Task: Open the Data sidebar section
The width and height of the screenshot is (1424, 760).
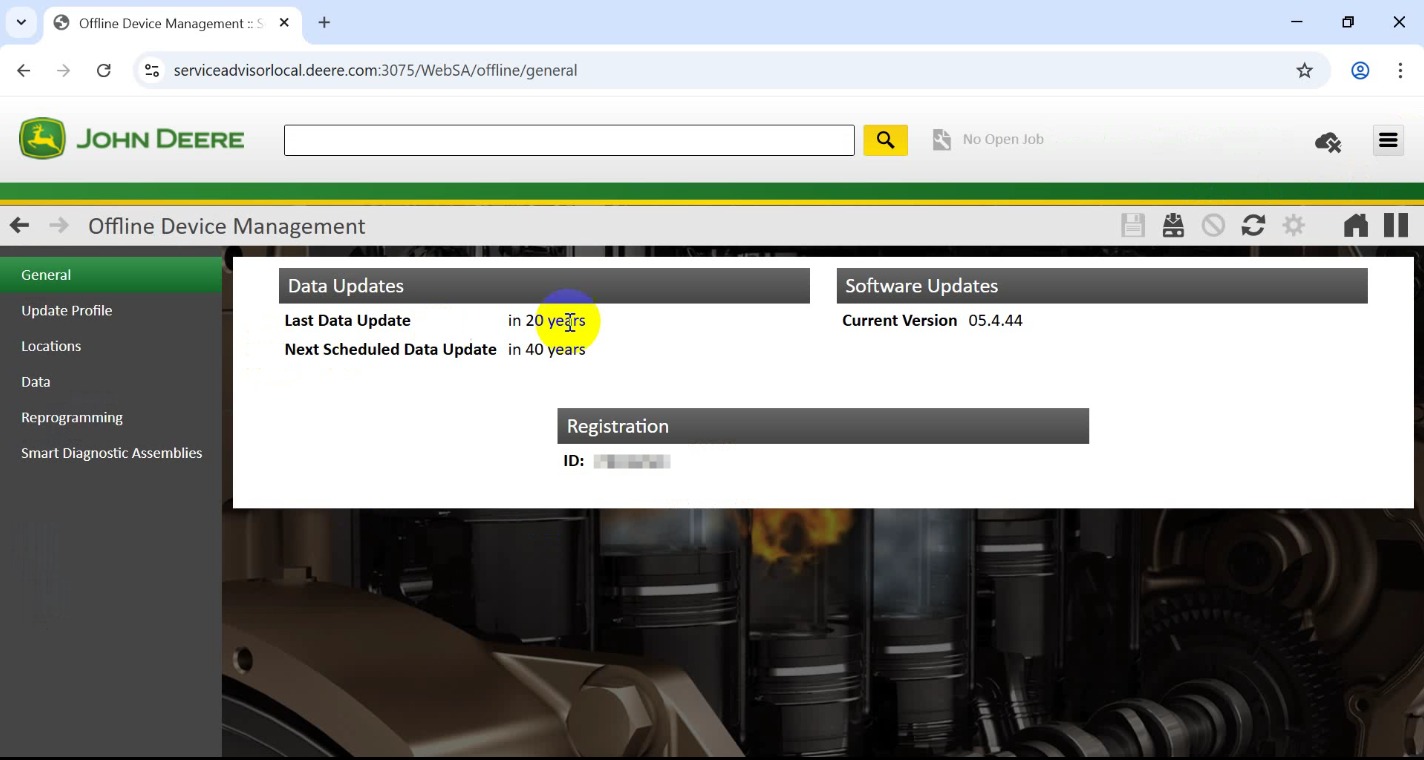Action: point(36,382)
